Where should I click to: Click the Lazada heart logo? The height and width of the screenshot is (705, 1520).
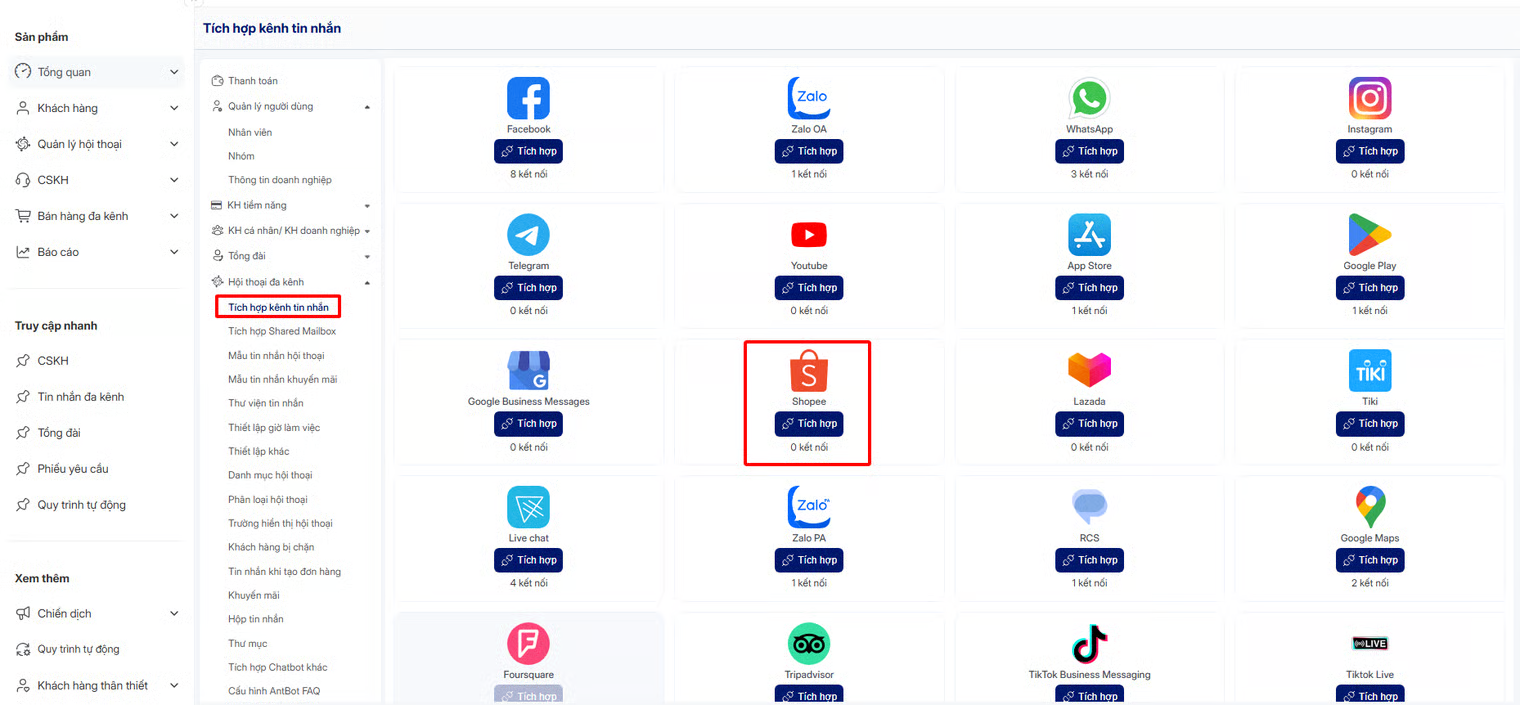pyautogui.click(x=1089, y=371)
